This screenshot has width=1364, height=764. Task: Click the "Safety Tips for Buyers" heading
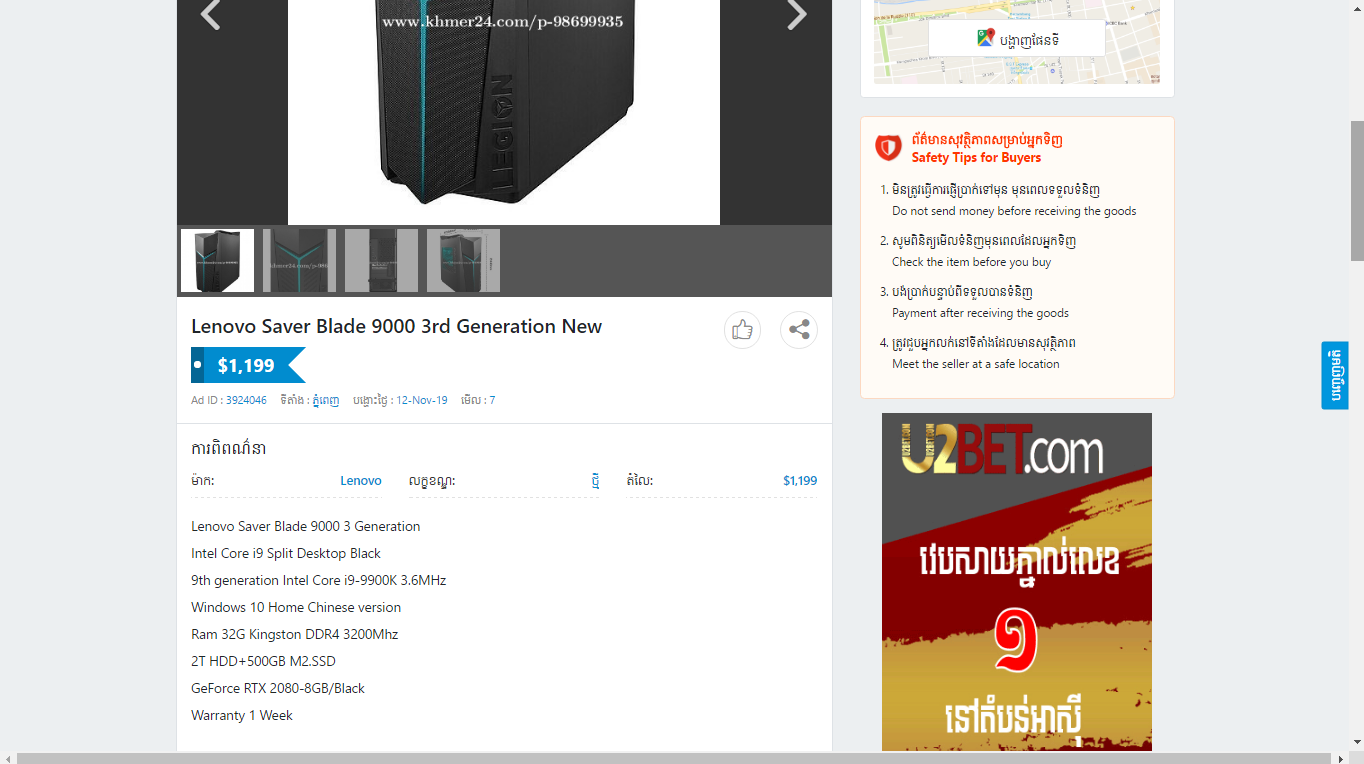[976, 157]
